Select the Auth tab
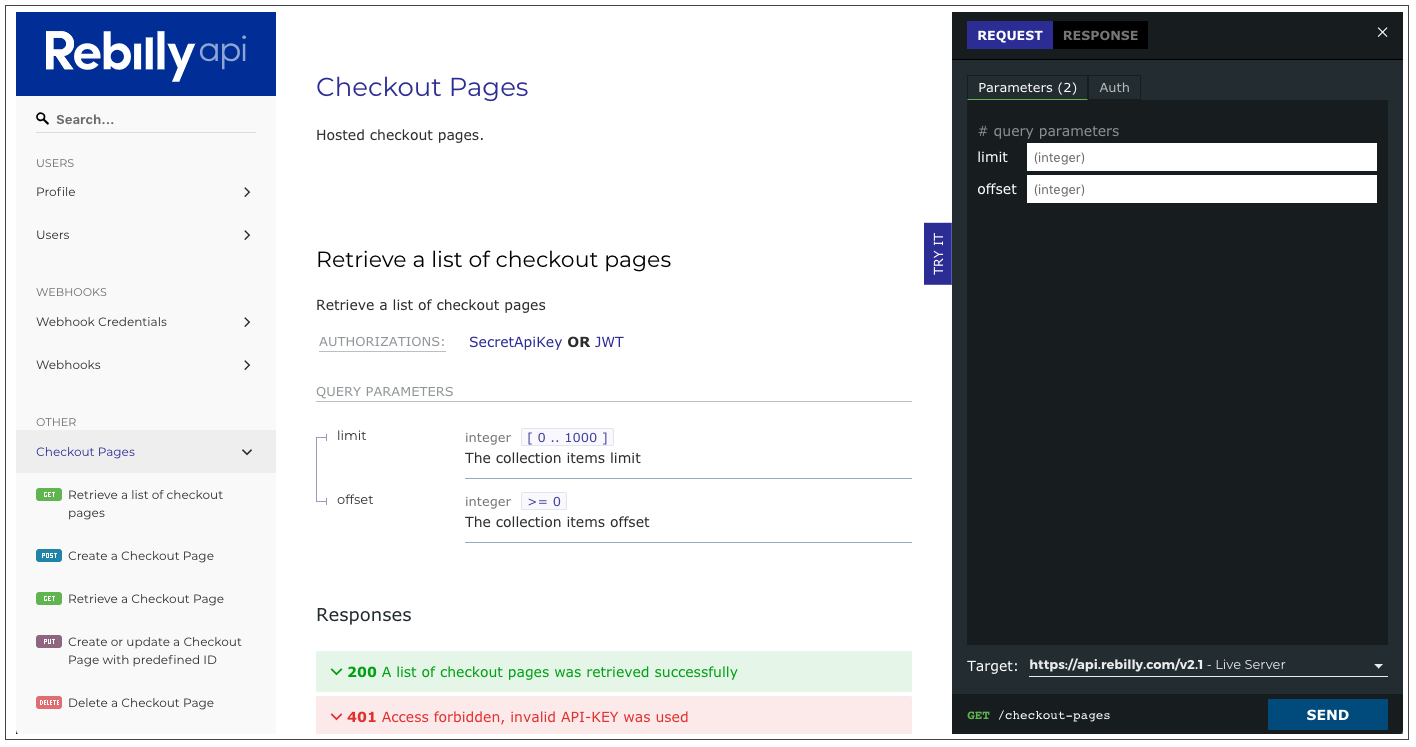This screenshot has width=1416, height=747. coord(1114,88)
